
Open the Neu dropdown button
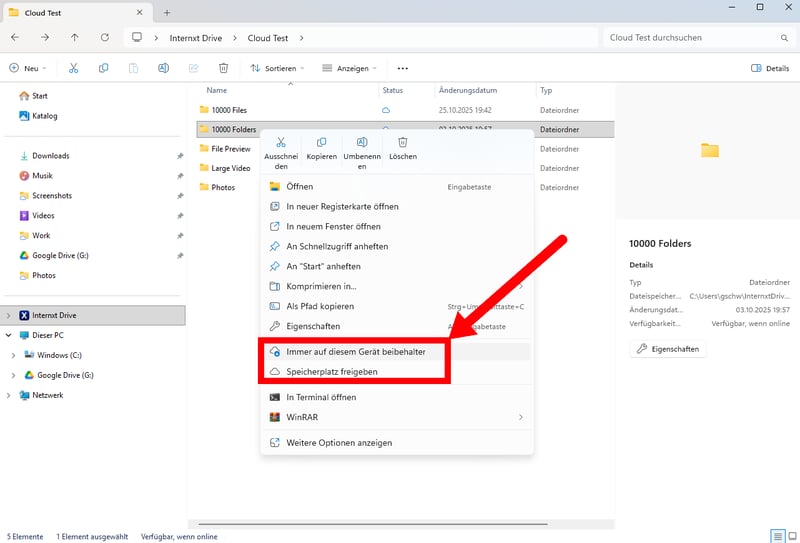(29, 68)
